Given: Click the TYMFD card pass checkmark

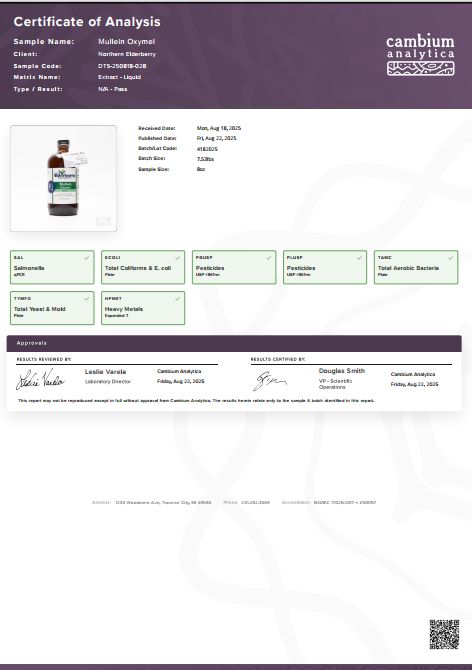Looking at the screenshot, I should coord(87,299).
